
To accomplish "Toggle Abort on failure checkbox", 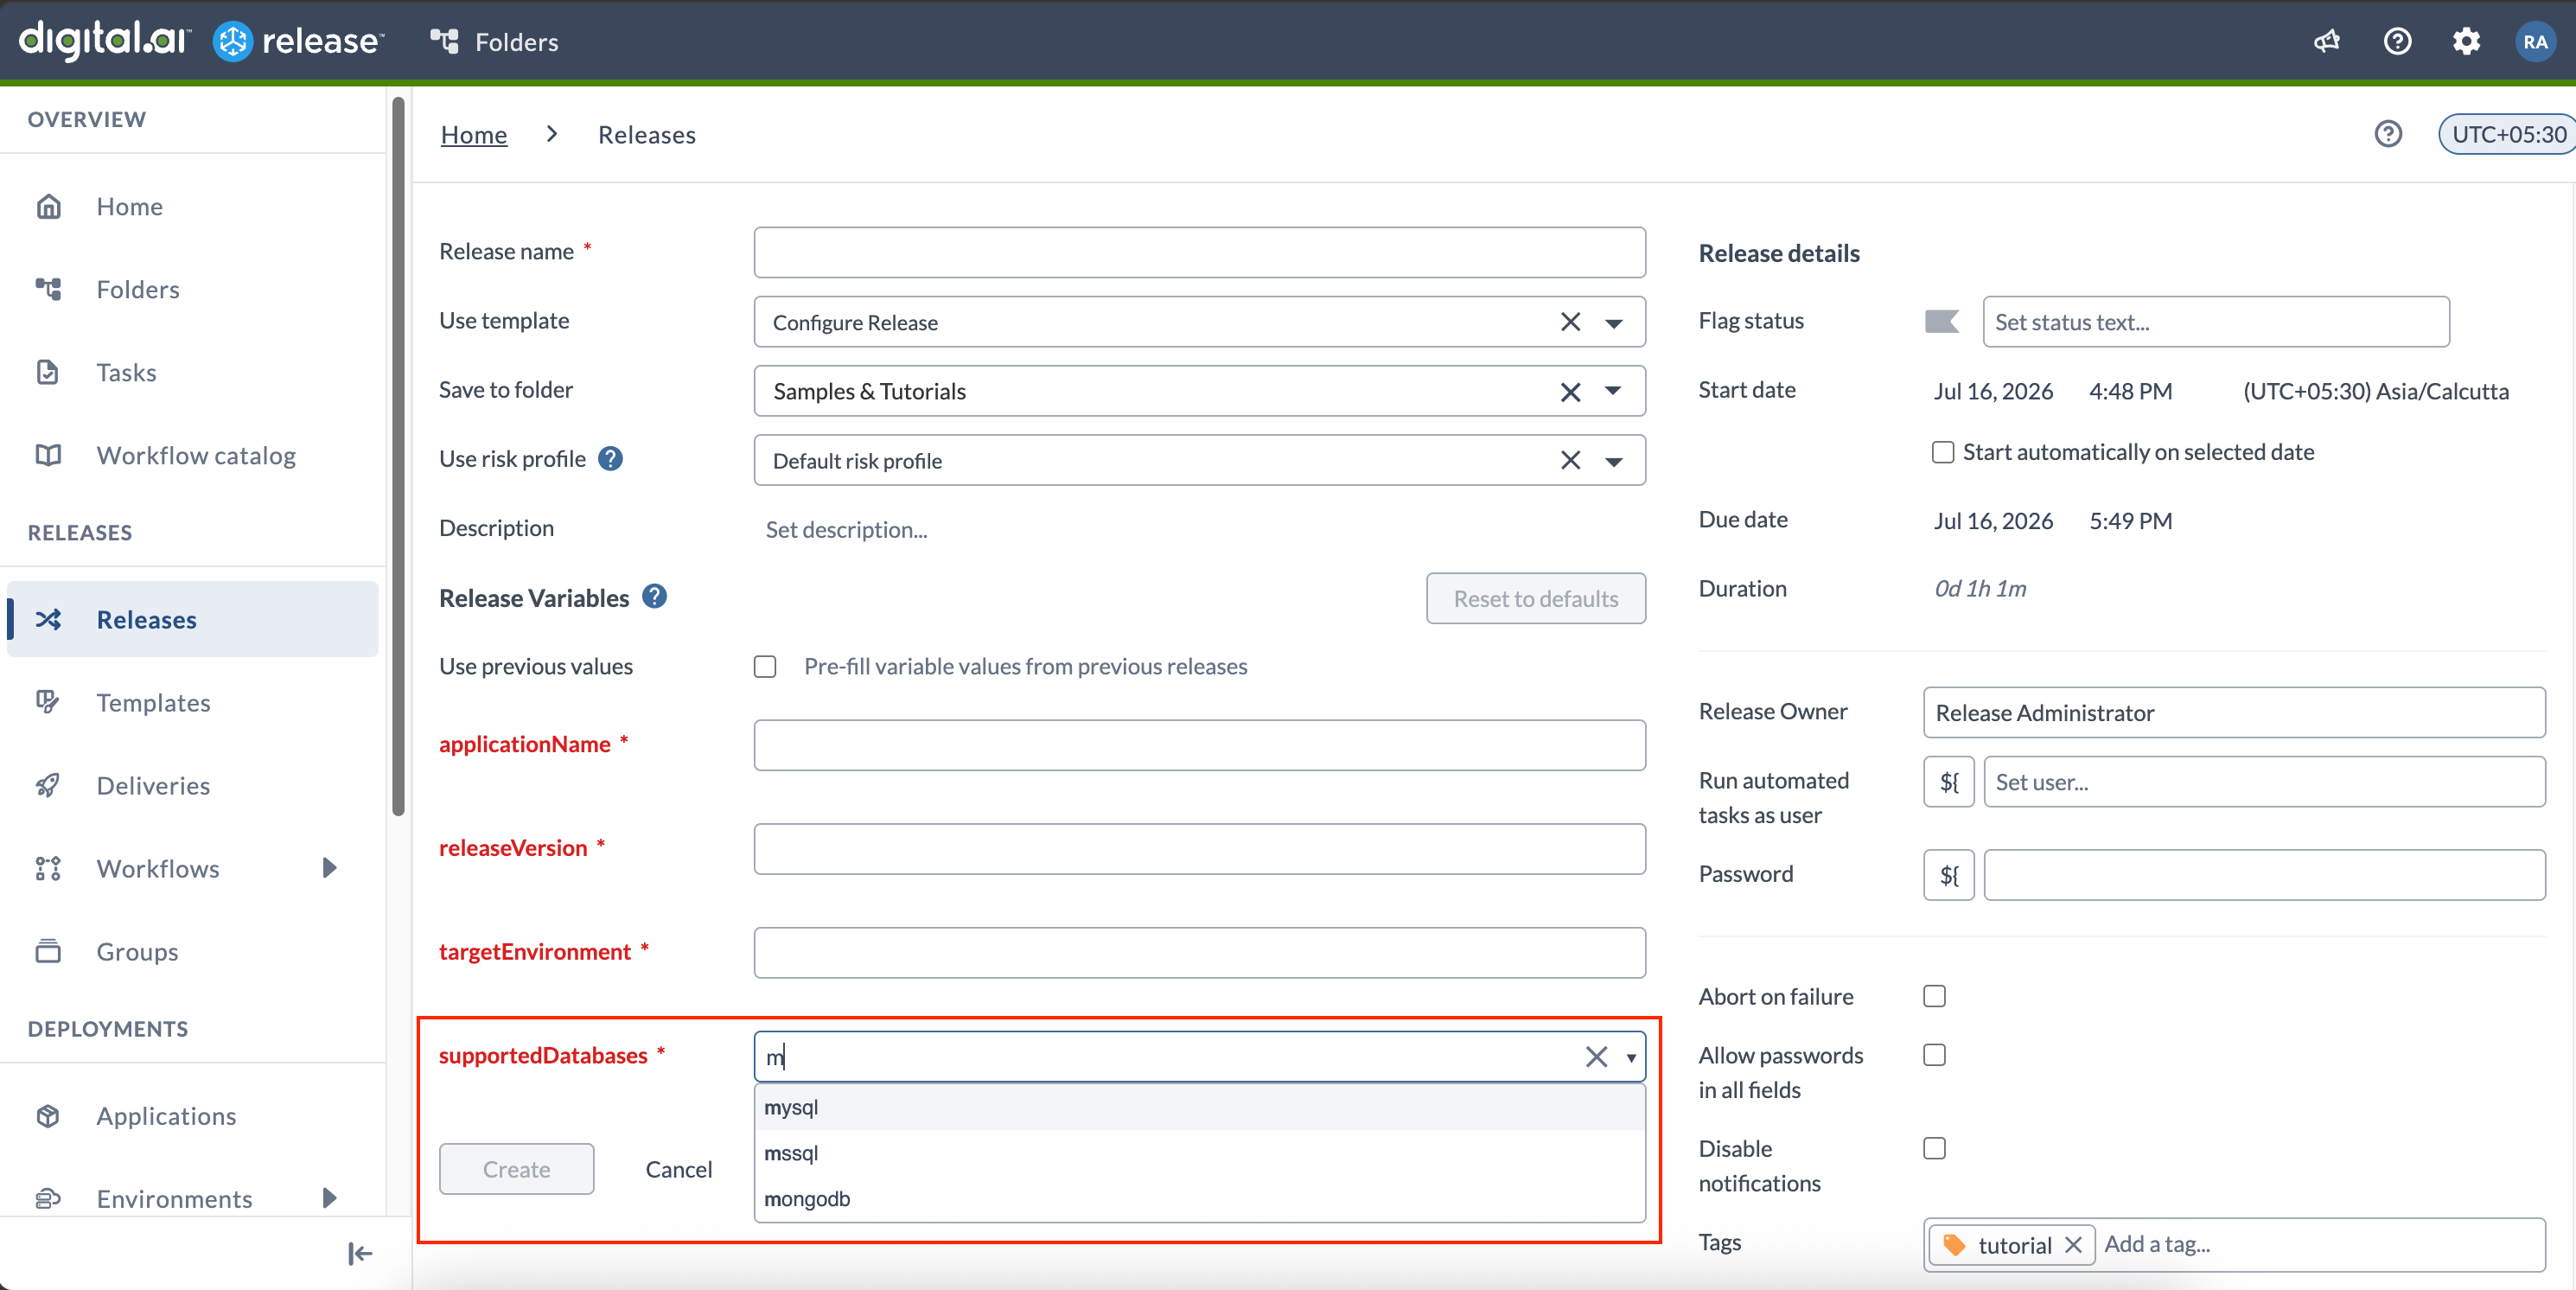I will point(1934,996).
